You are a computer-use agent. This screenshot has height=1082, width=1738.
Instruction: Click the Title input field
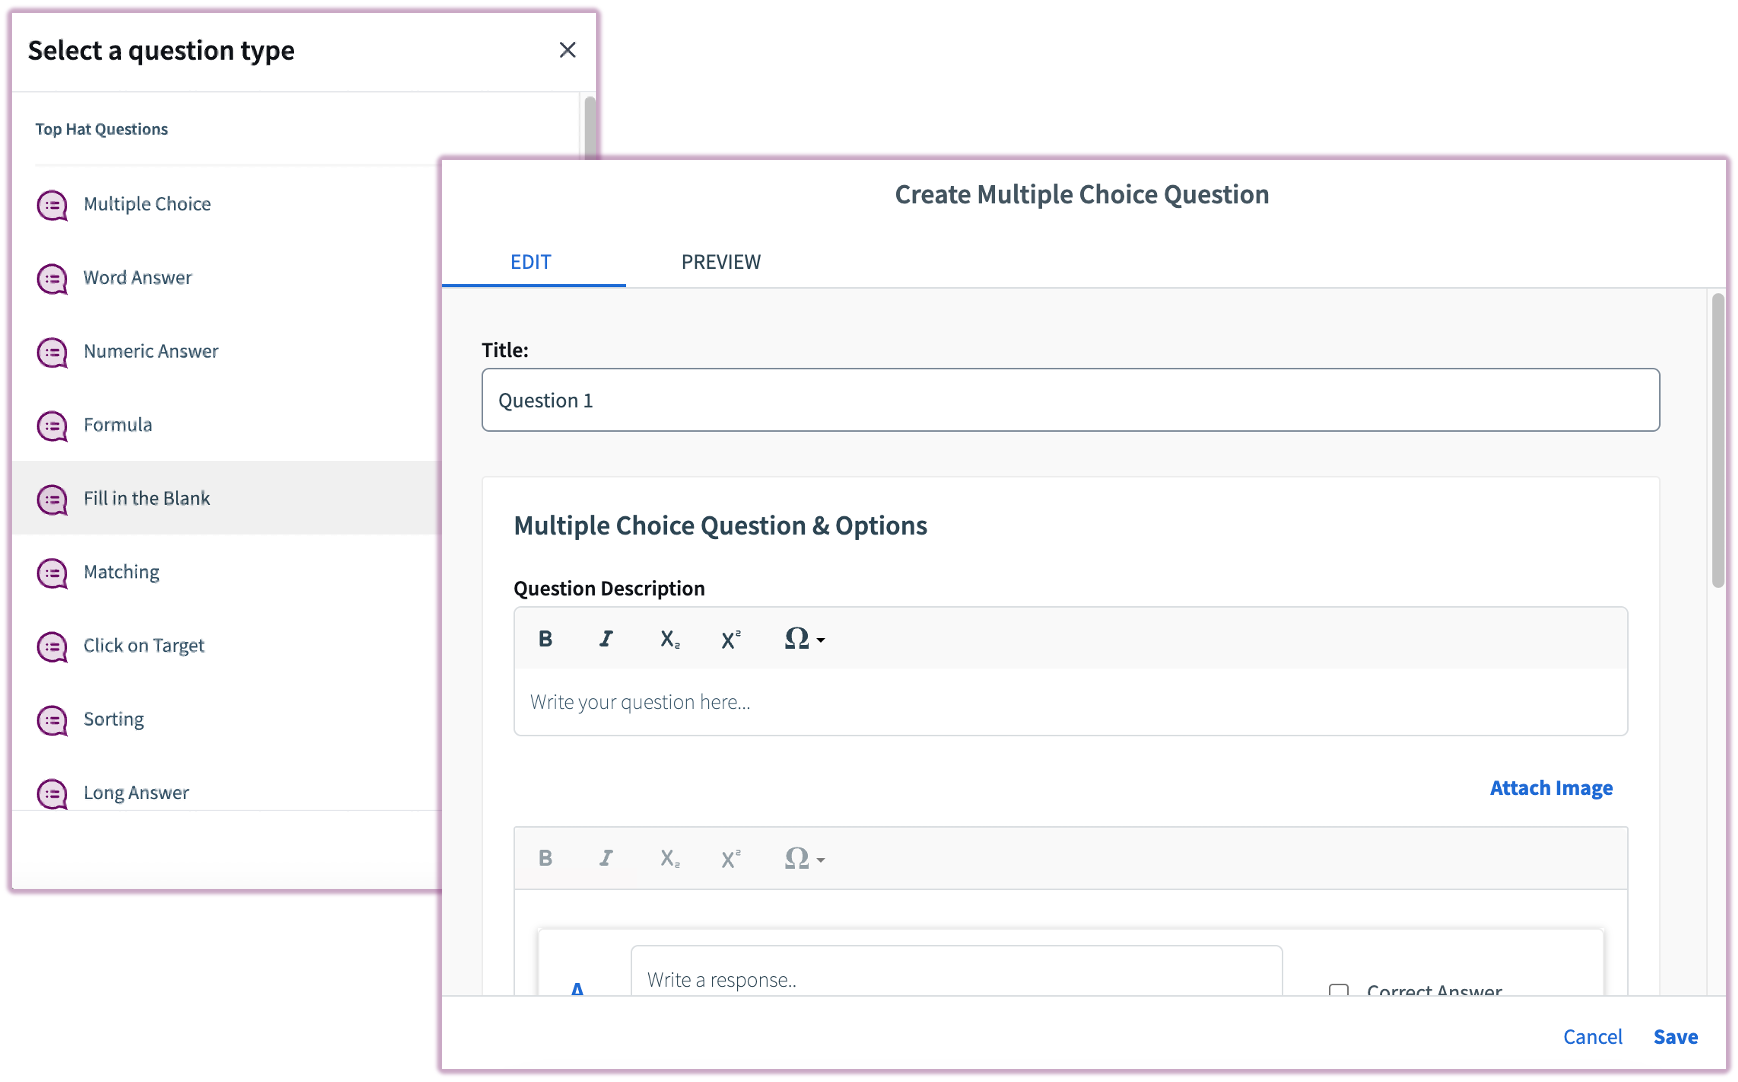(1070, 400)
